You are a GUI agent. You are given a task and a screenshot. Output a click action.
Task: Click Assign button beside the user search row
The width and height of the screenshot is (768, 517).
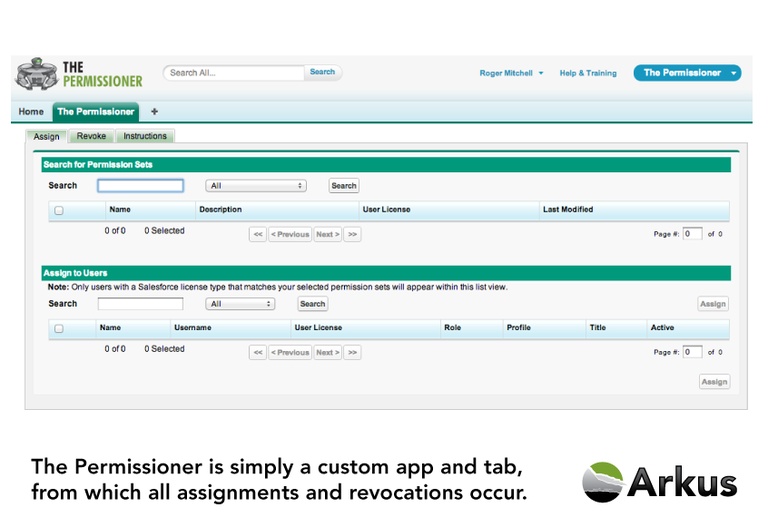pyautogui.click(x=713, y=304)
